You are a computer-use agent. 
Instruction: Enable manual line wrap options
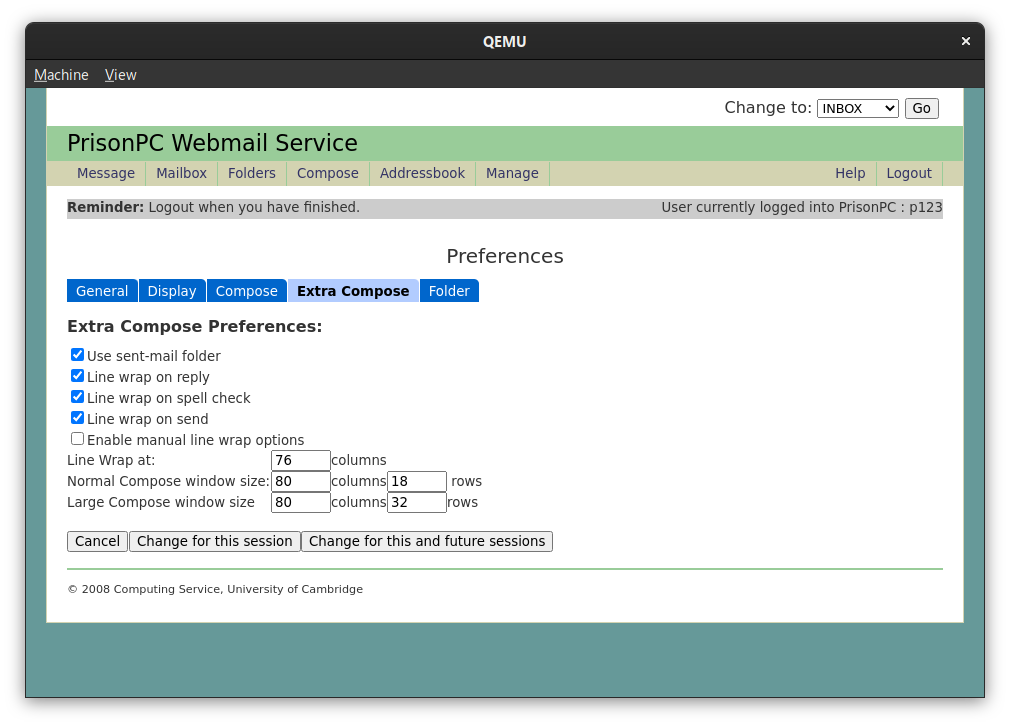click(x=77, y=439)
